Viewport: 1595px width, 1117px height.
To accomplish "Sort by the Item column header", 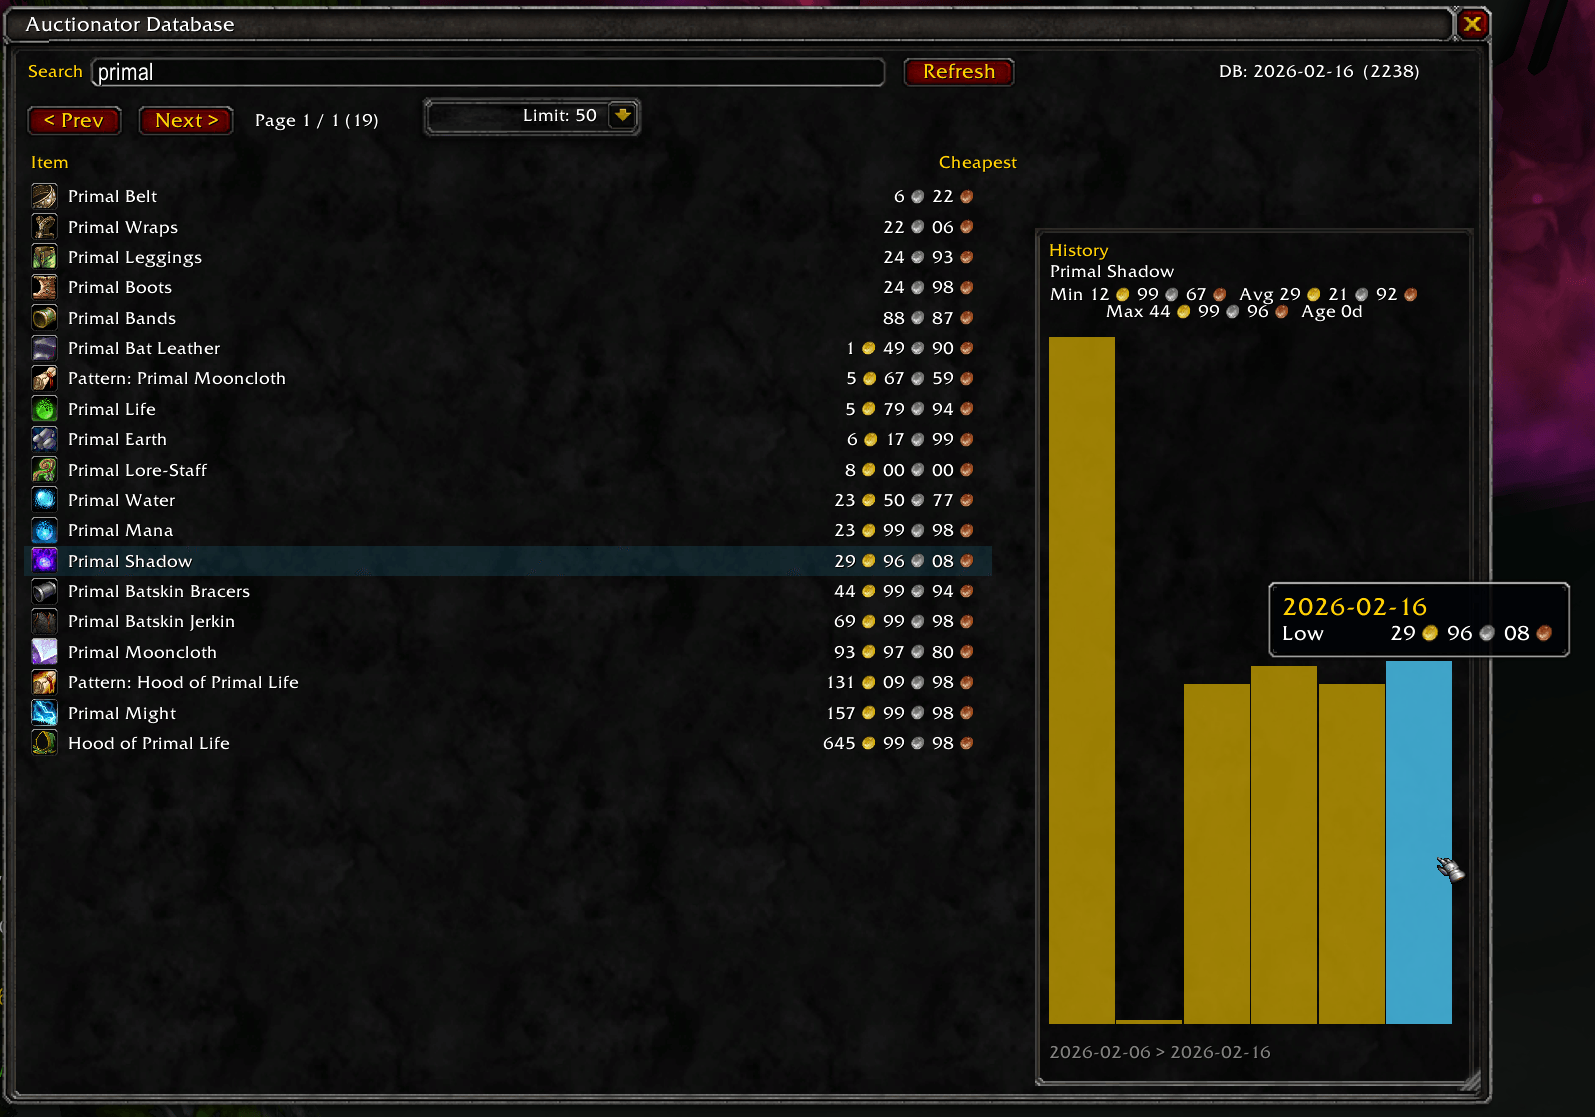I will click(x=50, y=162).
